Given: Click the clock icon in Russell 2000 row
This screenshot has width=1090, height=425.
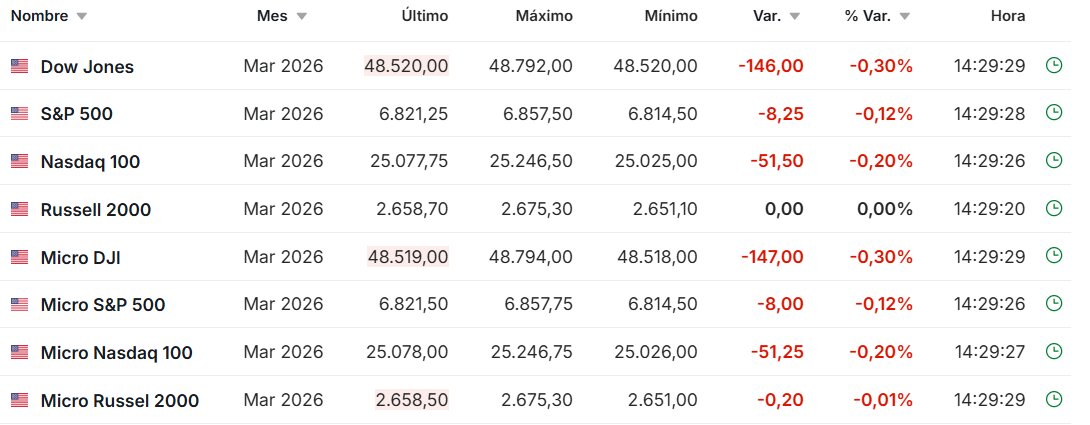Looking at the screenshot, I should point(1053,209).
